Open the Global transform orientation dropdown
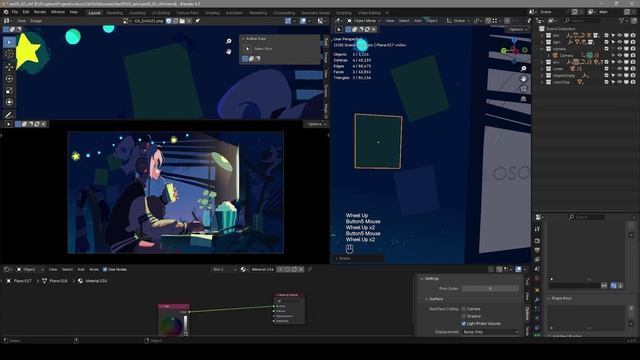Image resolution: width=640 pixels, height=360 pixels. pos(458,20)
